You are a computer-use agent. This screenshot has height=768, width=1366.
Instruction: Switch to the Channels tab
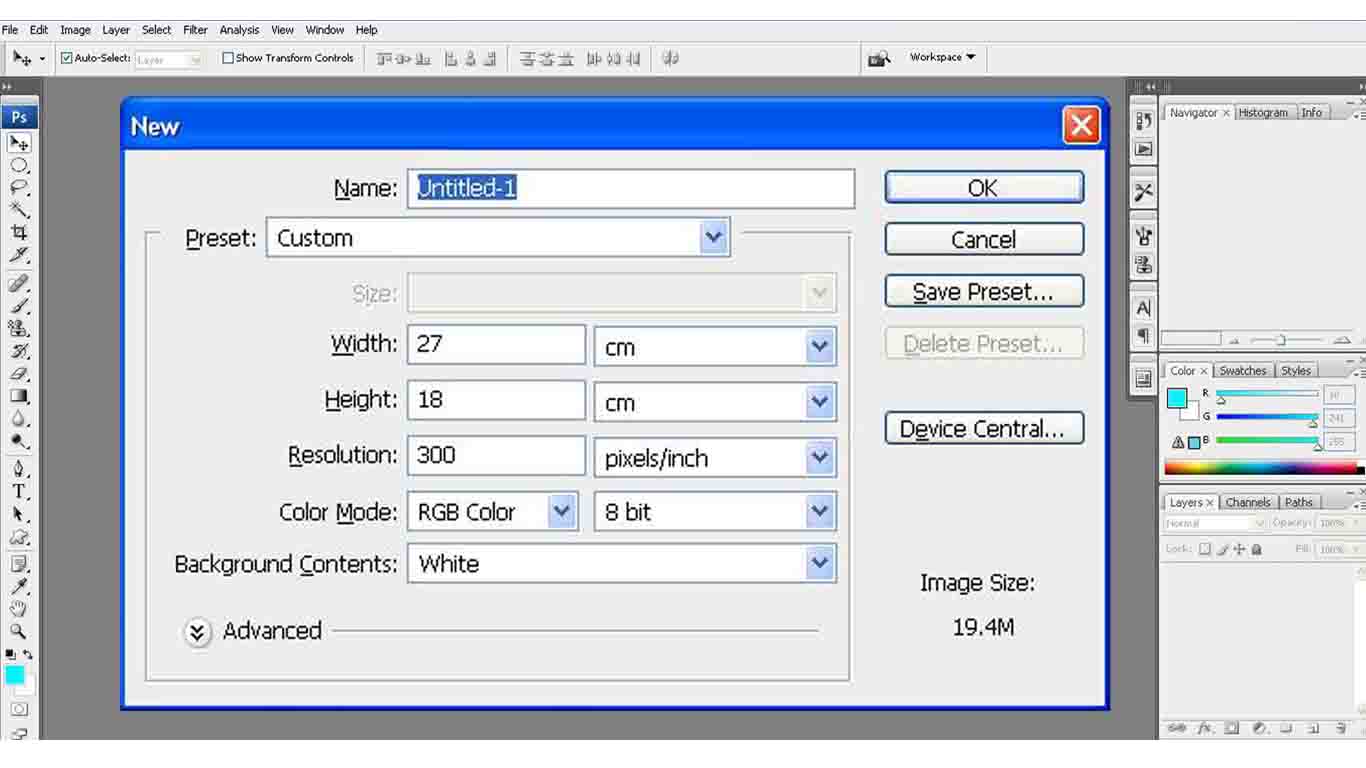[1248, 503]
